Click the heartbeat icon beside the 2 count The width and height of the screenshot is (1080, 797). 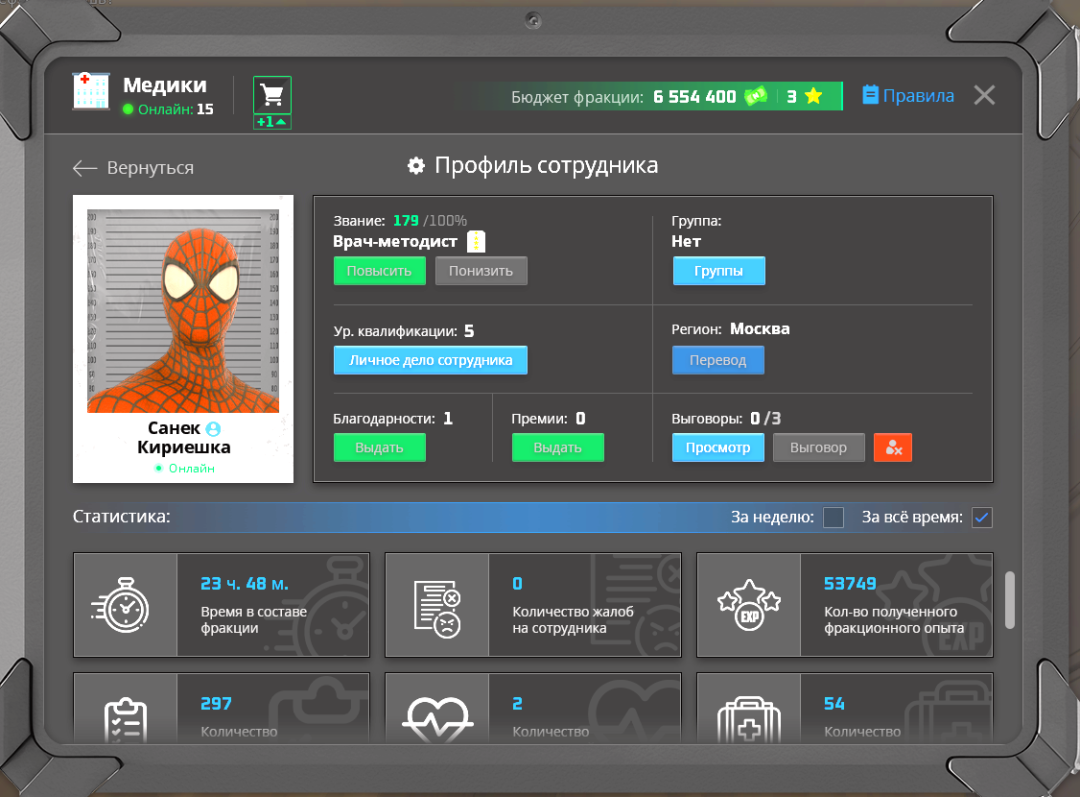[x=437, y=720]
